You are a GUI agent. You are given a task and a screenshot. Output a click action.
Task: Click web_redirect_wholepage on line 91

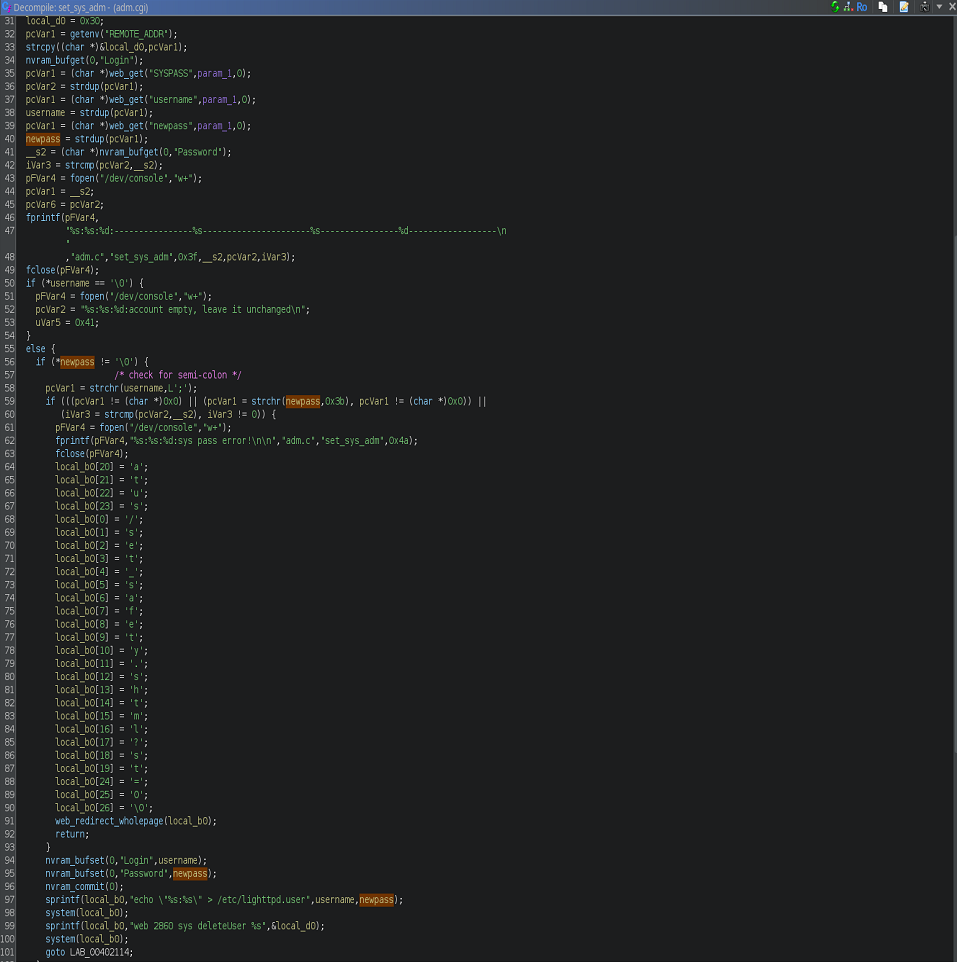pyautogui.click(x=109, y=821)
